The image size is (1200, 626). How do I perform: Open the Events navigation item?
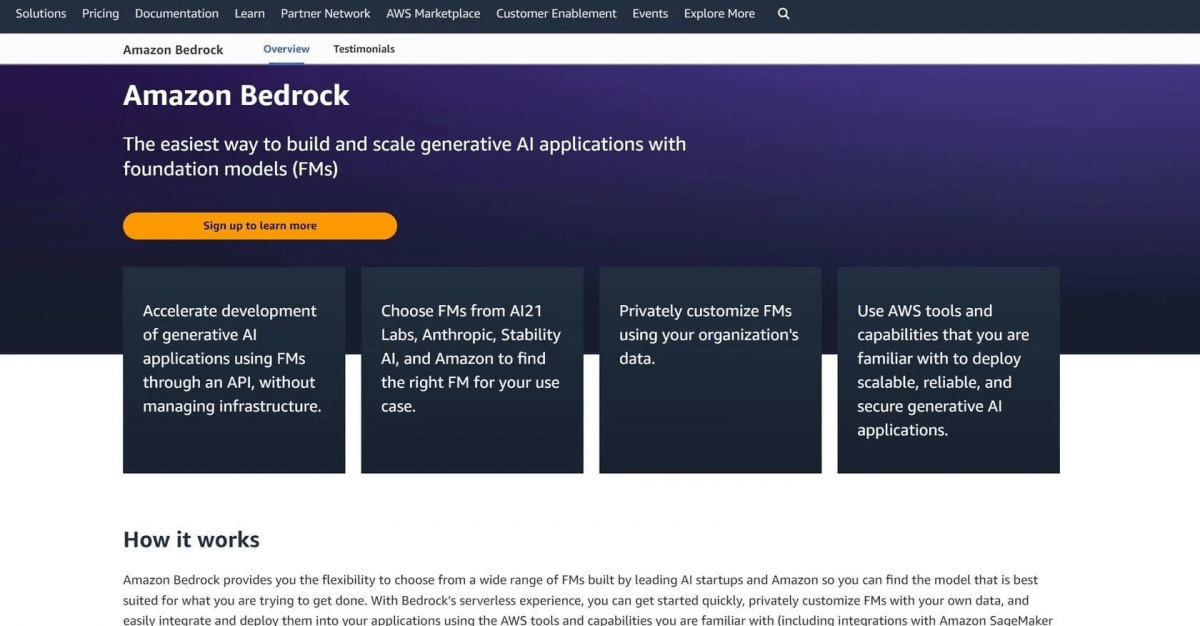click(650, 13)
